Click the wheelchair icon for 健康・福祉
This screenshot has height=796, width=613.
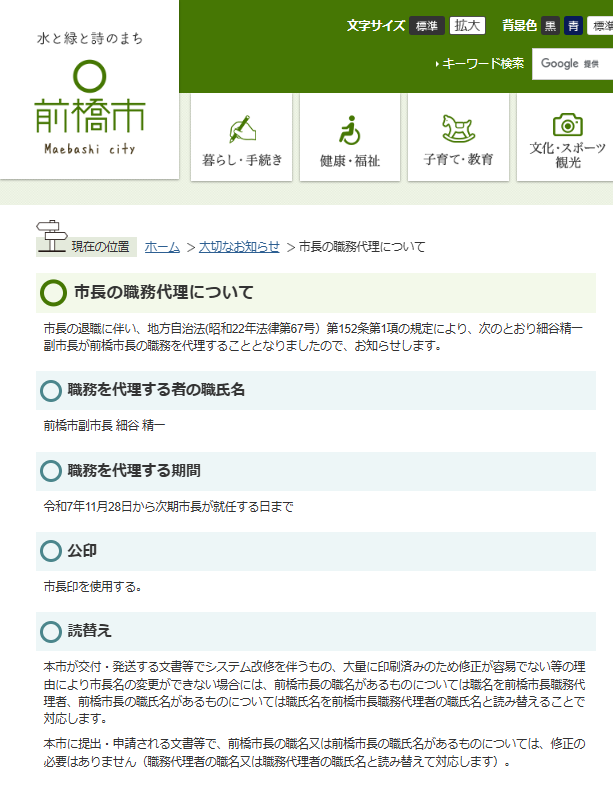point(350,129)
